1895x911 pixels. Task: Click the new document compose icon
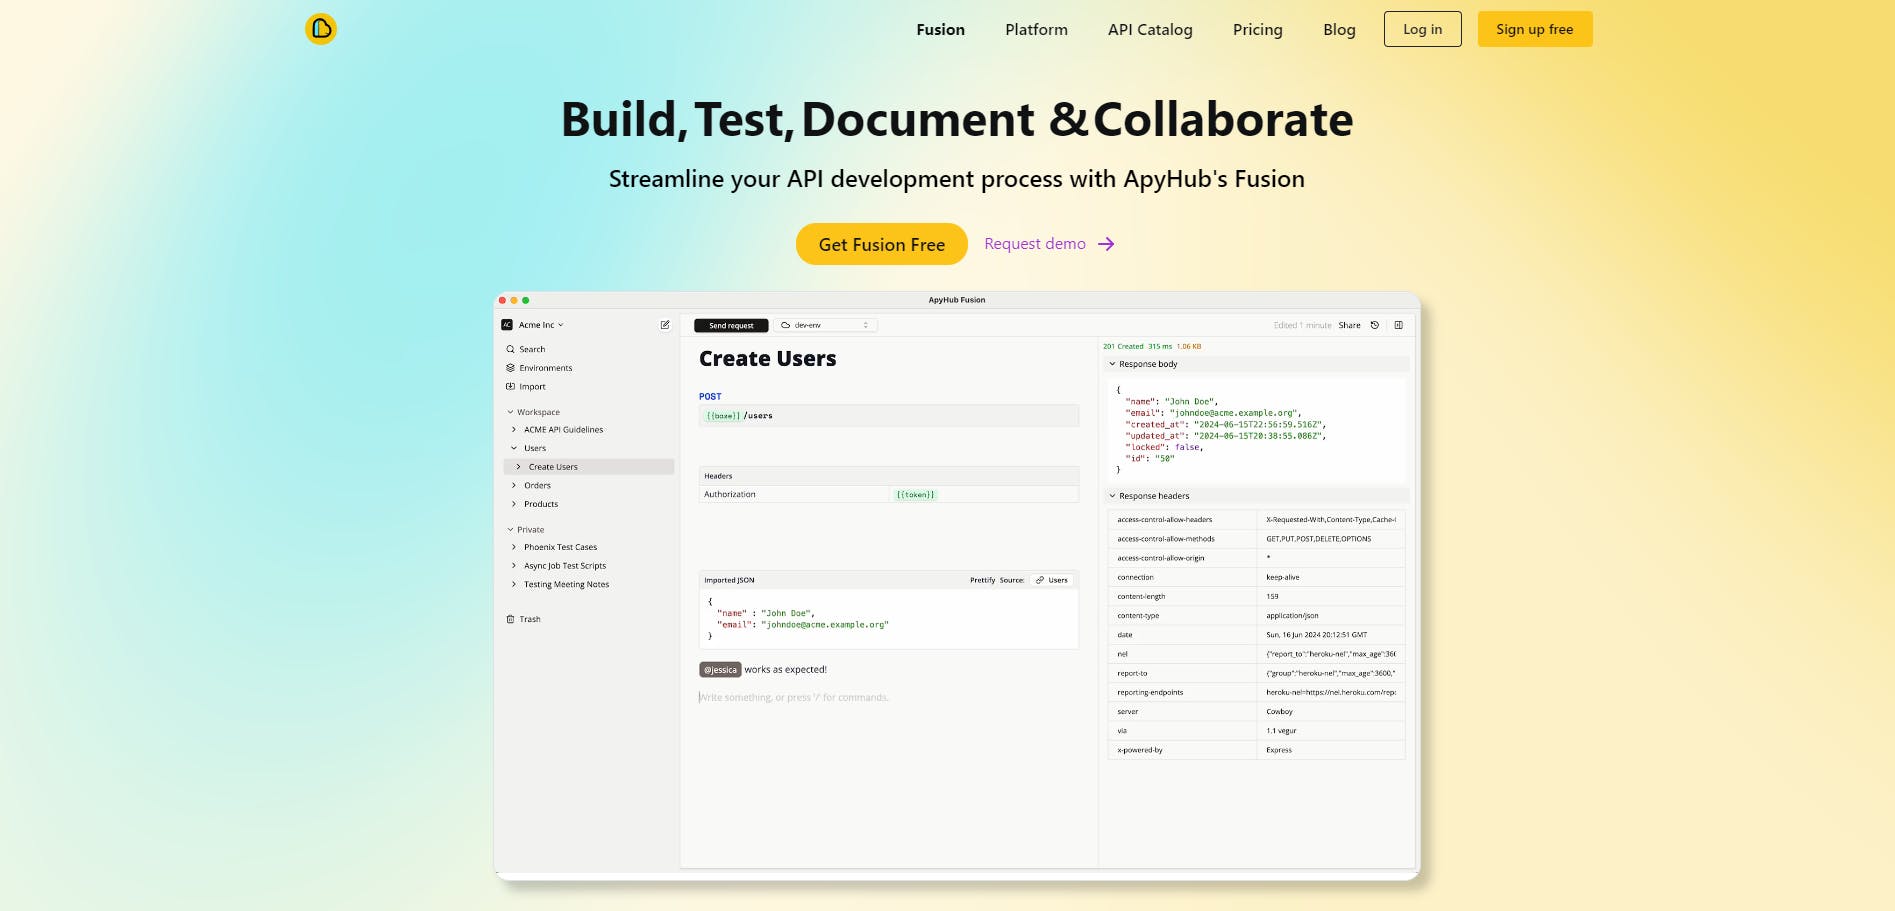click(x=665, y=325)
